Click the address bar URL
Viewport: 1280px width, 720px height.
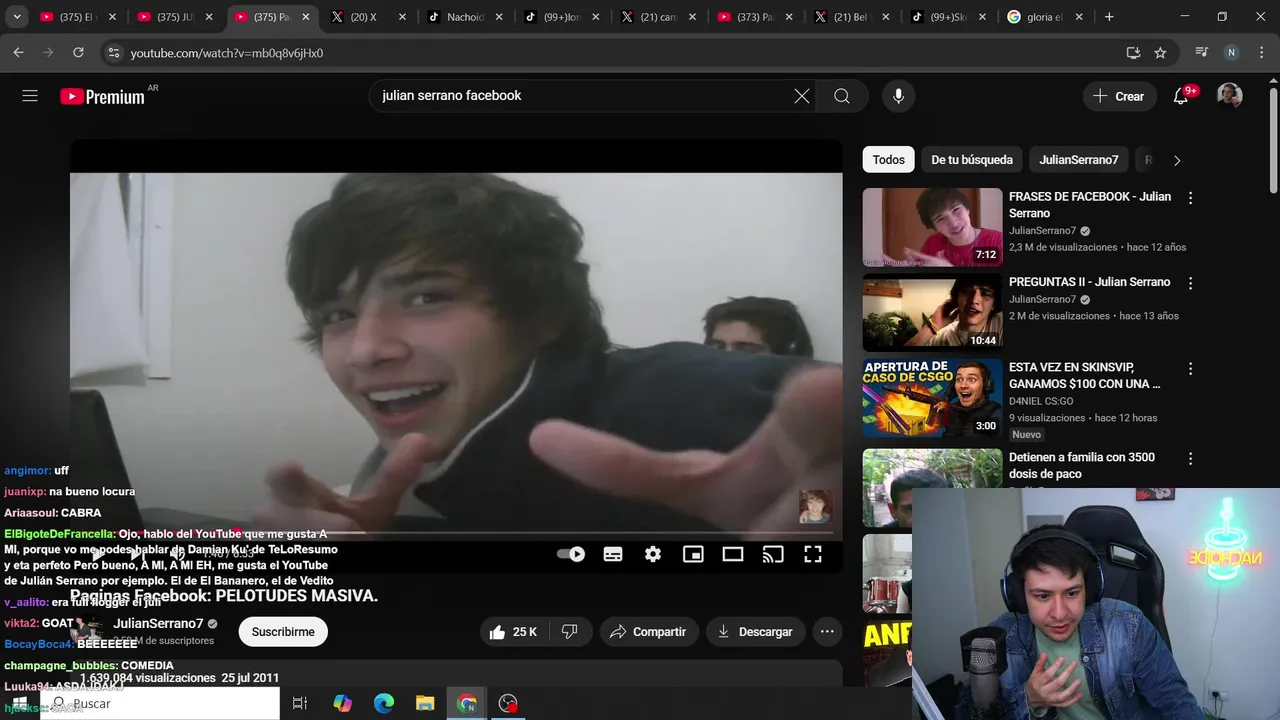point(227,53)
